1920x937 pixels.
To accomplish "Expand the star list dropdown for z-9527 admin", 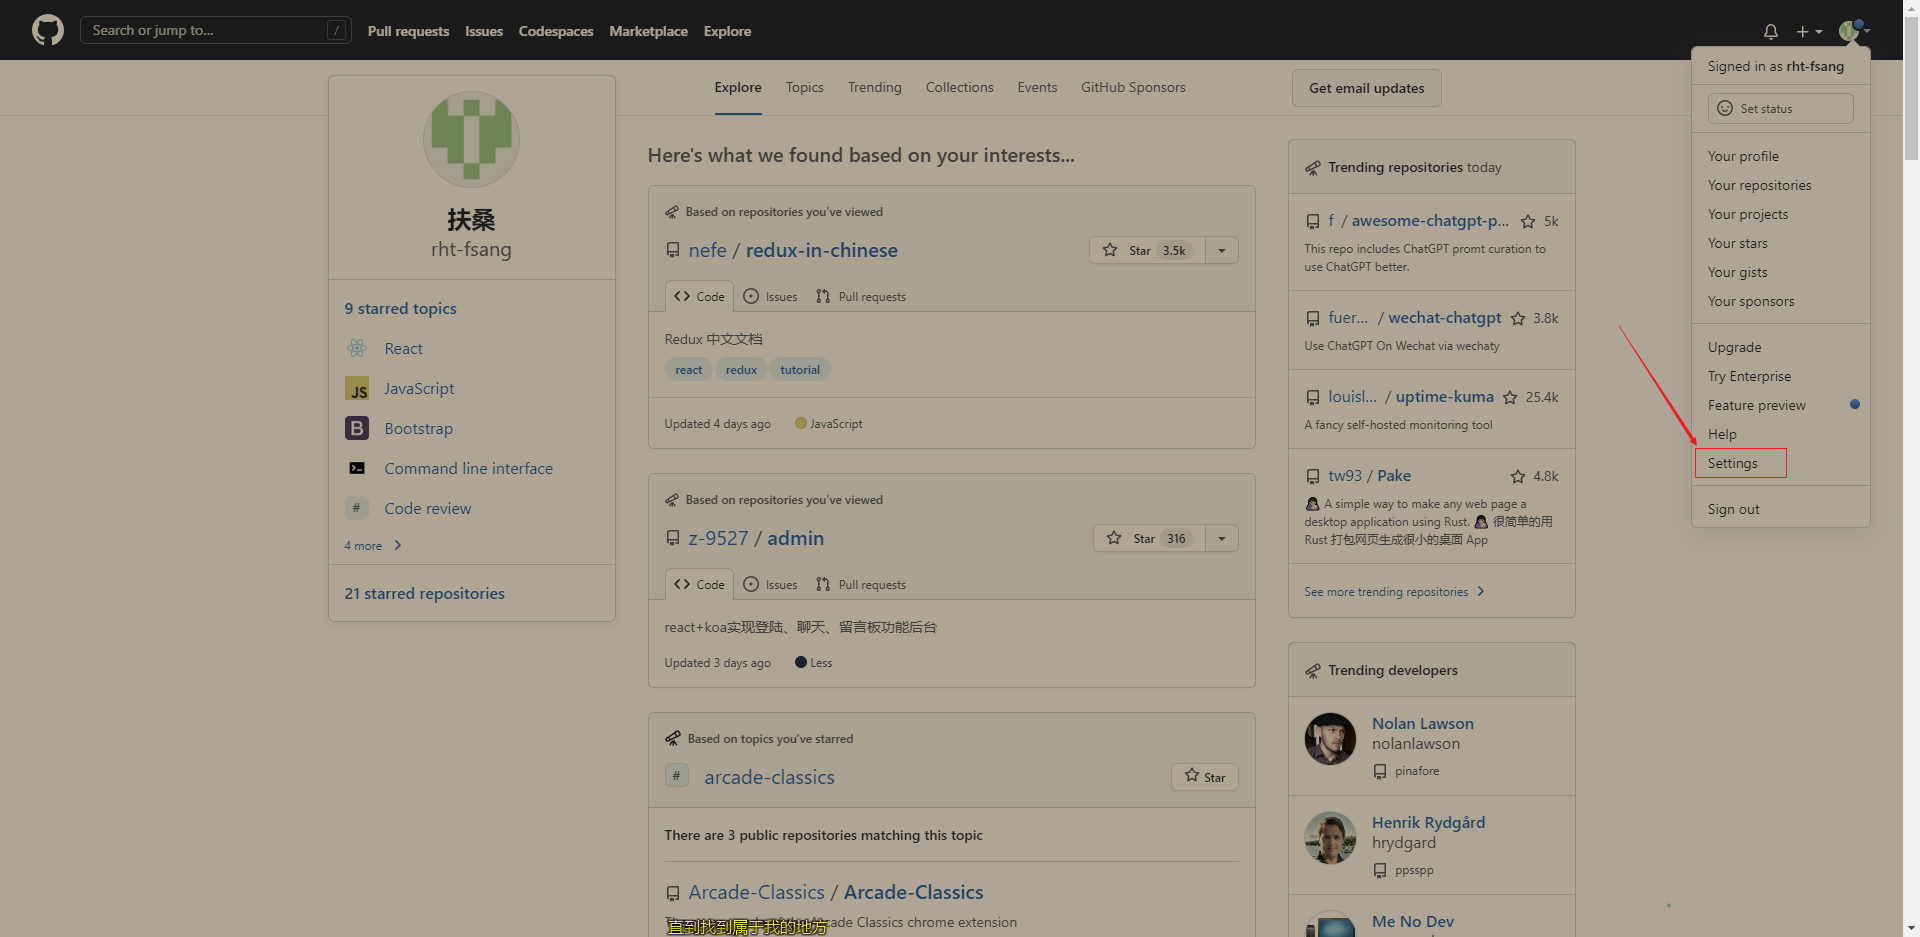I will coord(1222,538).
